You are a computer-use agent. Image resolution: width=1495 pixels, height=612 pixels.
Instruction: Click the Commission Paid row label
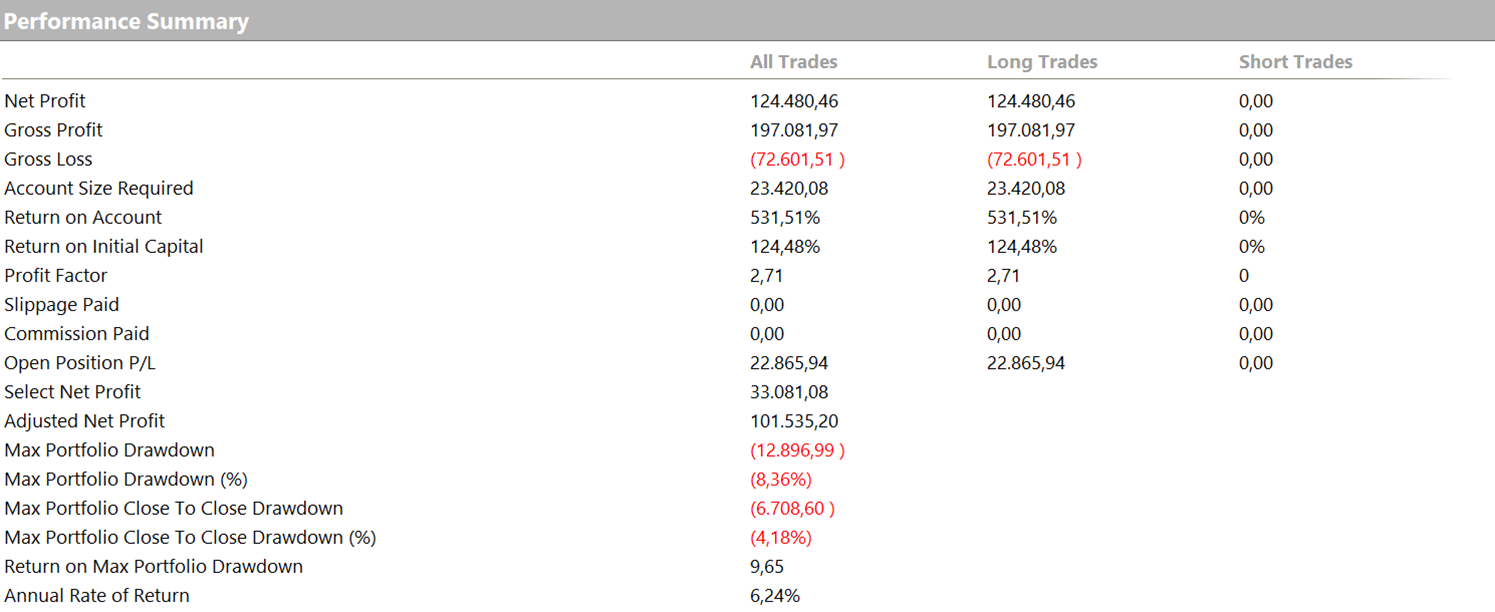pos(76,333)
